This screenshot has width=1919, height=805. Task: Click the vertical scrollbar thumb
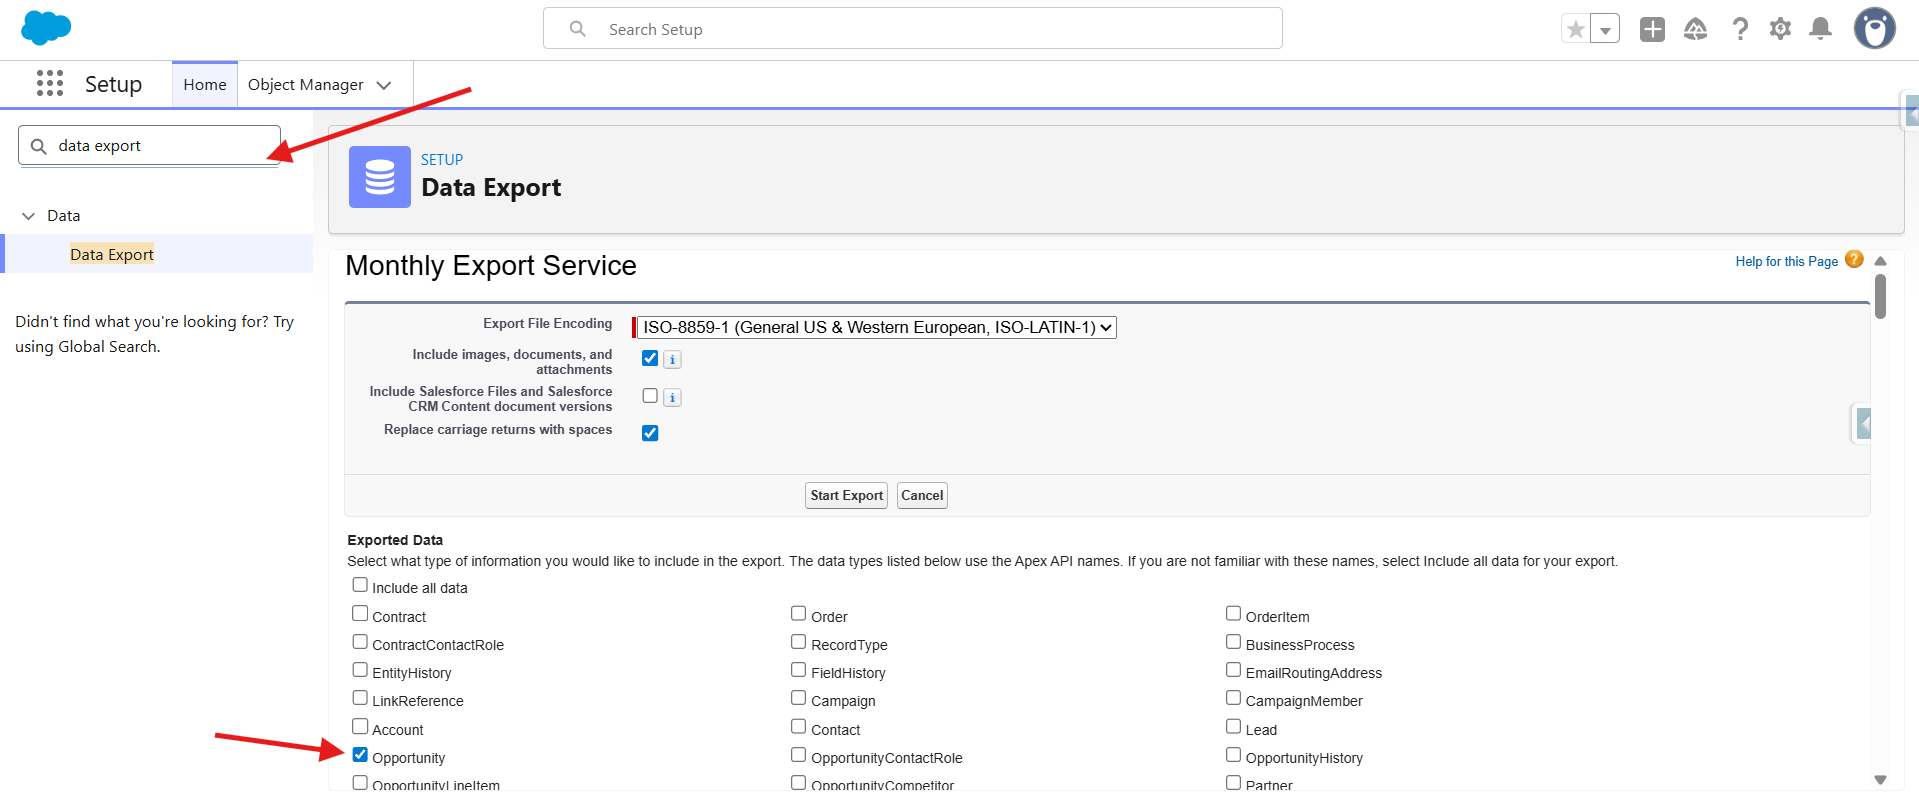tap(1880, 296)
